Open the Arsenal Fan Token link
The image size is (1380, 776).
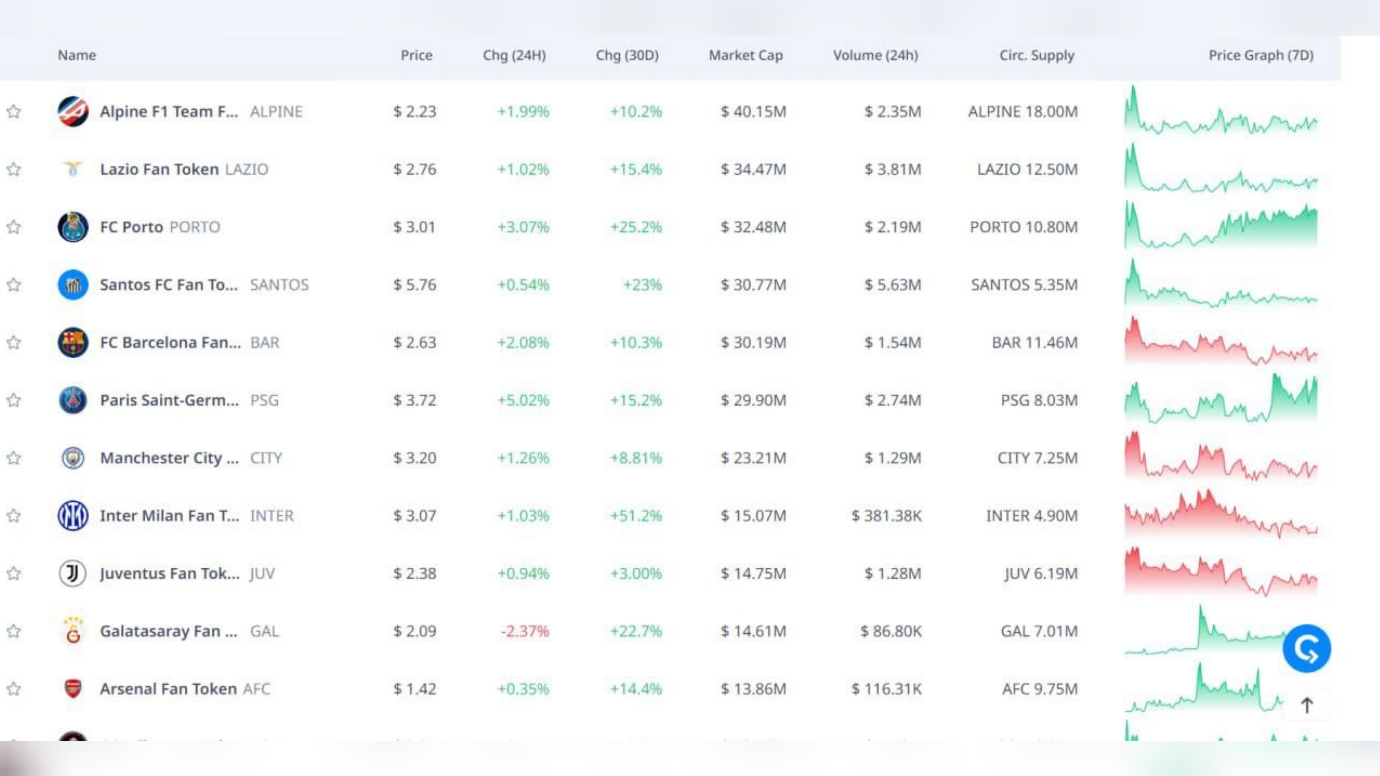point(168,689)
